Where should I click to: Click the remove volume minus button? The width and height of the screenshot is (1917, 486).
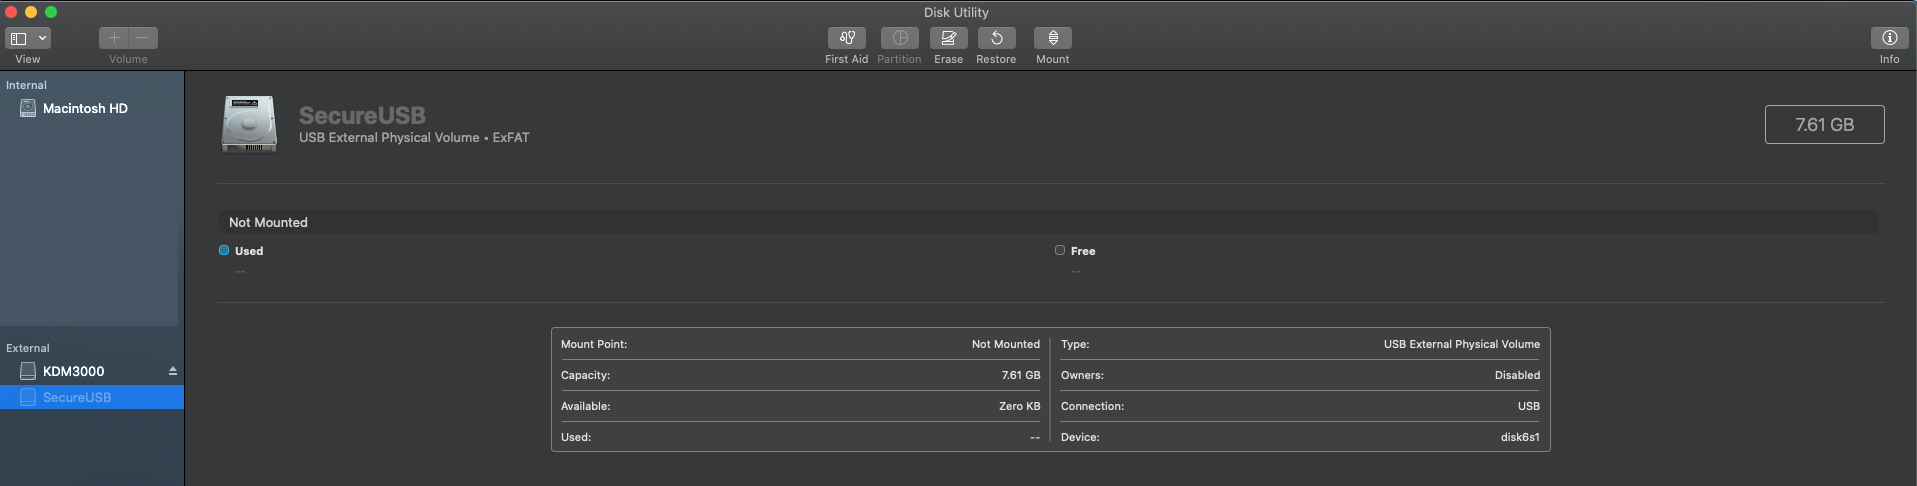143,38
